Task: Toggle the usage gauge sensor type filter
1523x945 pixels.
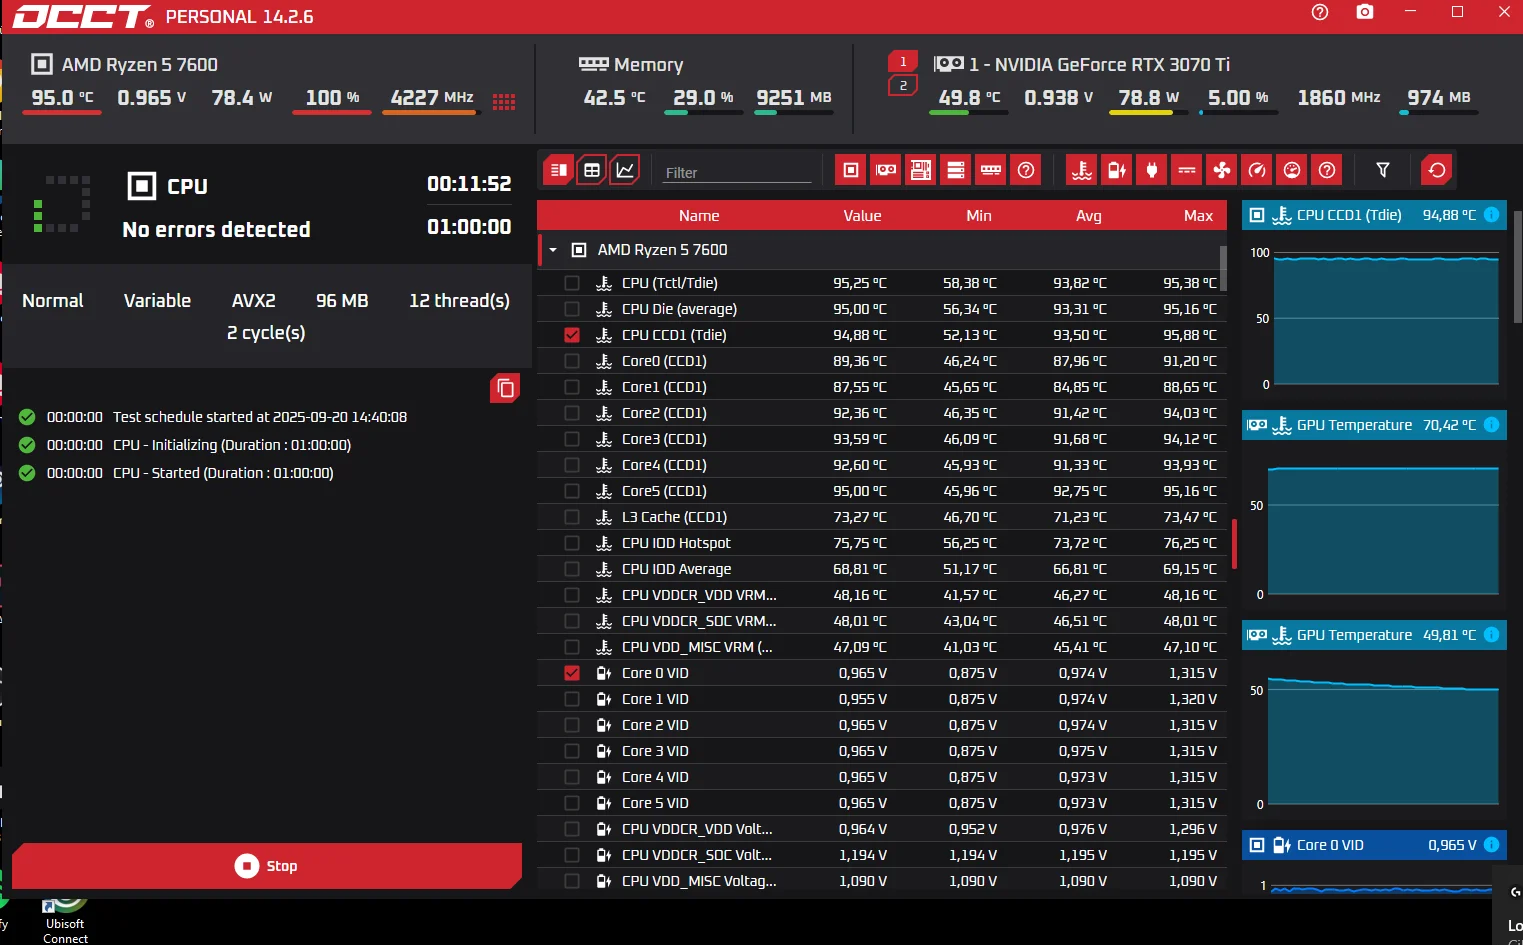Action: (x=1292, y=170)
